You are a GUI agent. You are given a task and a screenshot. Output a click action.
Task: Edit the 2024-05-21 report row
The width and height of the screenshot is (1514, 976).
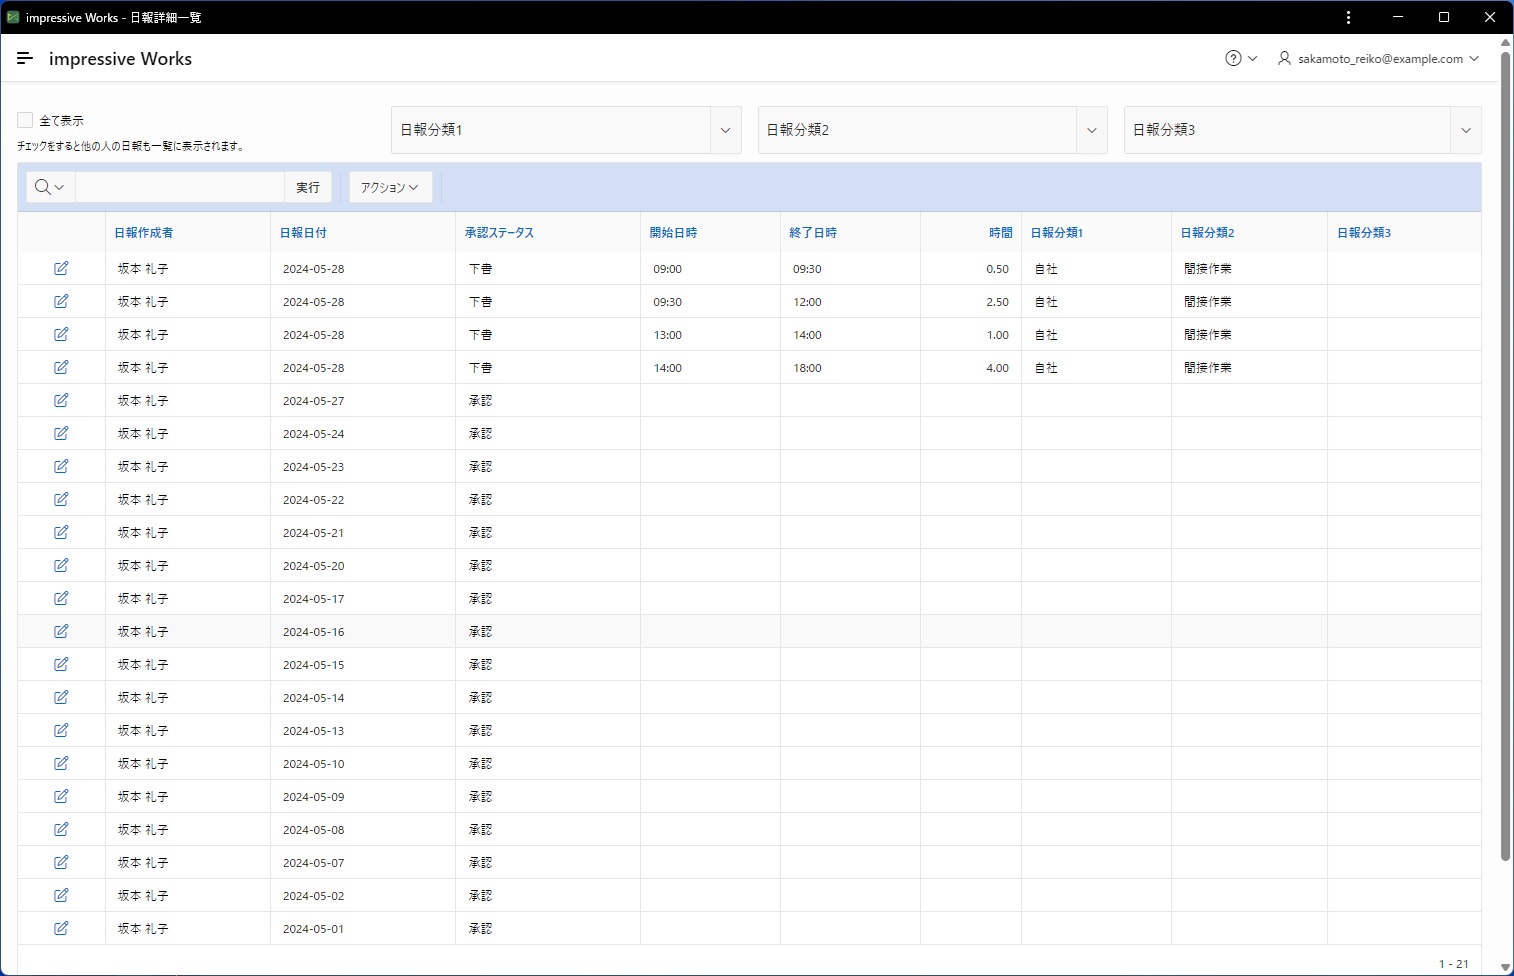point(61,532)
